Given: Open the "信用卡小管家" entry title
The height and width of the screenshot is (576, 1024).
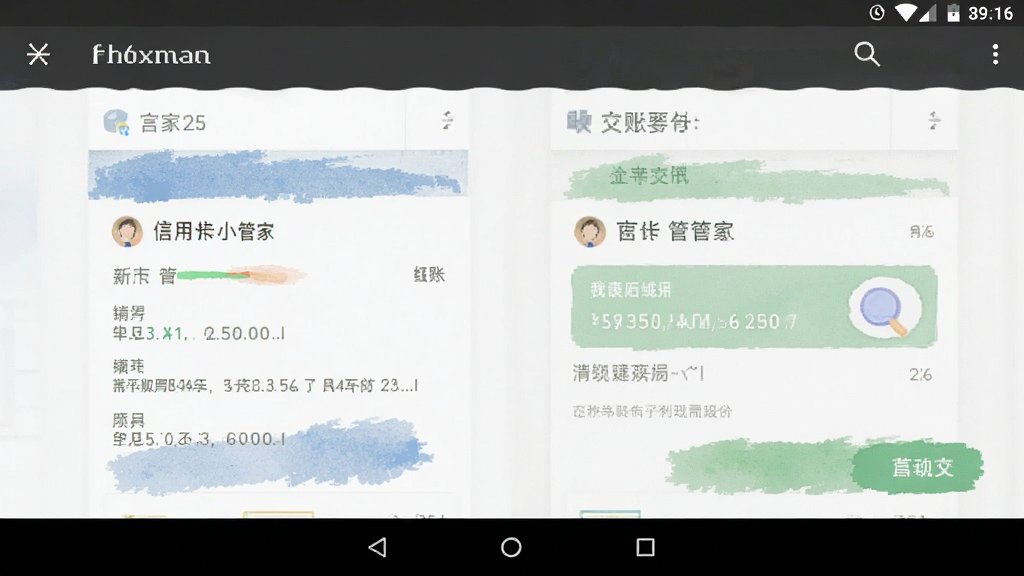Looking at the screenshot, I should (214, 231).
